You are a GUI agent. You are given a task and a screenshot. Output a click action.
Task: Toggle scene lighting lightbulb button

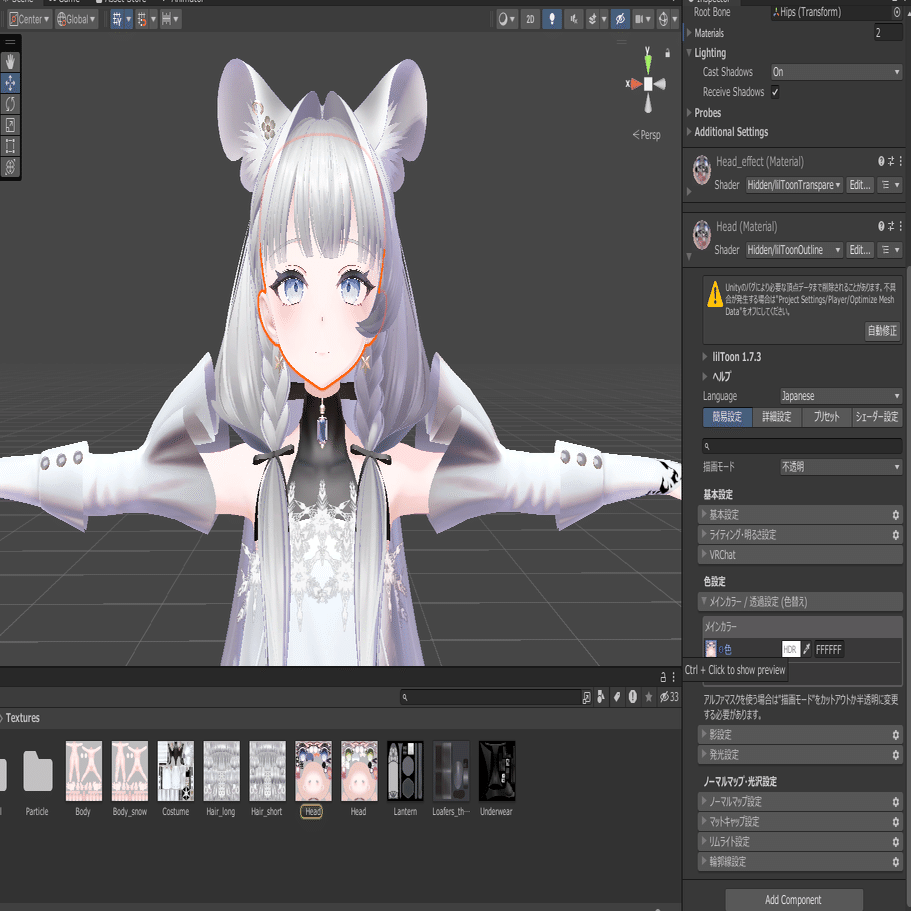(552, 19)
